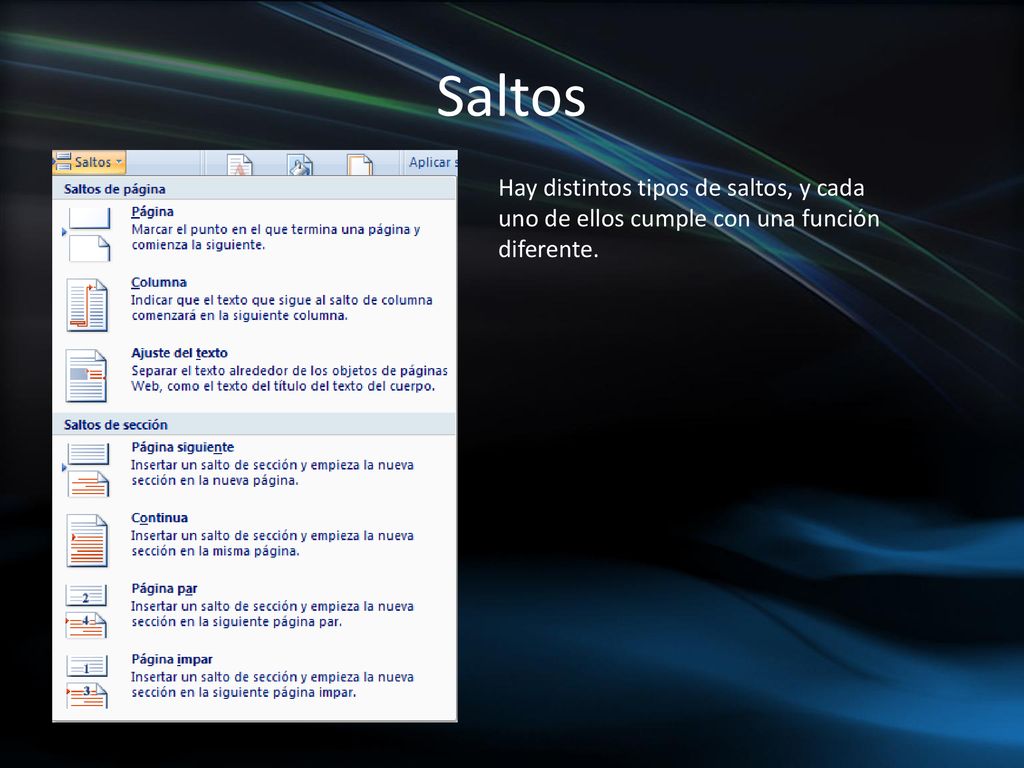Click the watermark icon in ribbon
Image resolution: width=1024 pixels, height=768 pixels.
[240, 164]
